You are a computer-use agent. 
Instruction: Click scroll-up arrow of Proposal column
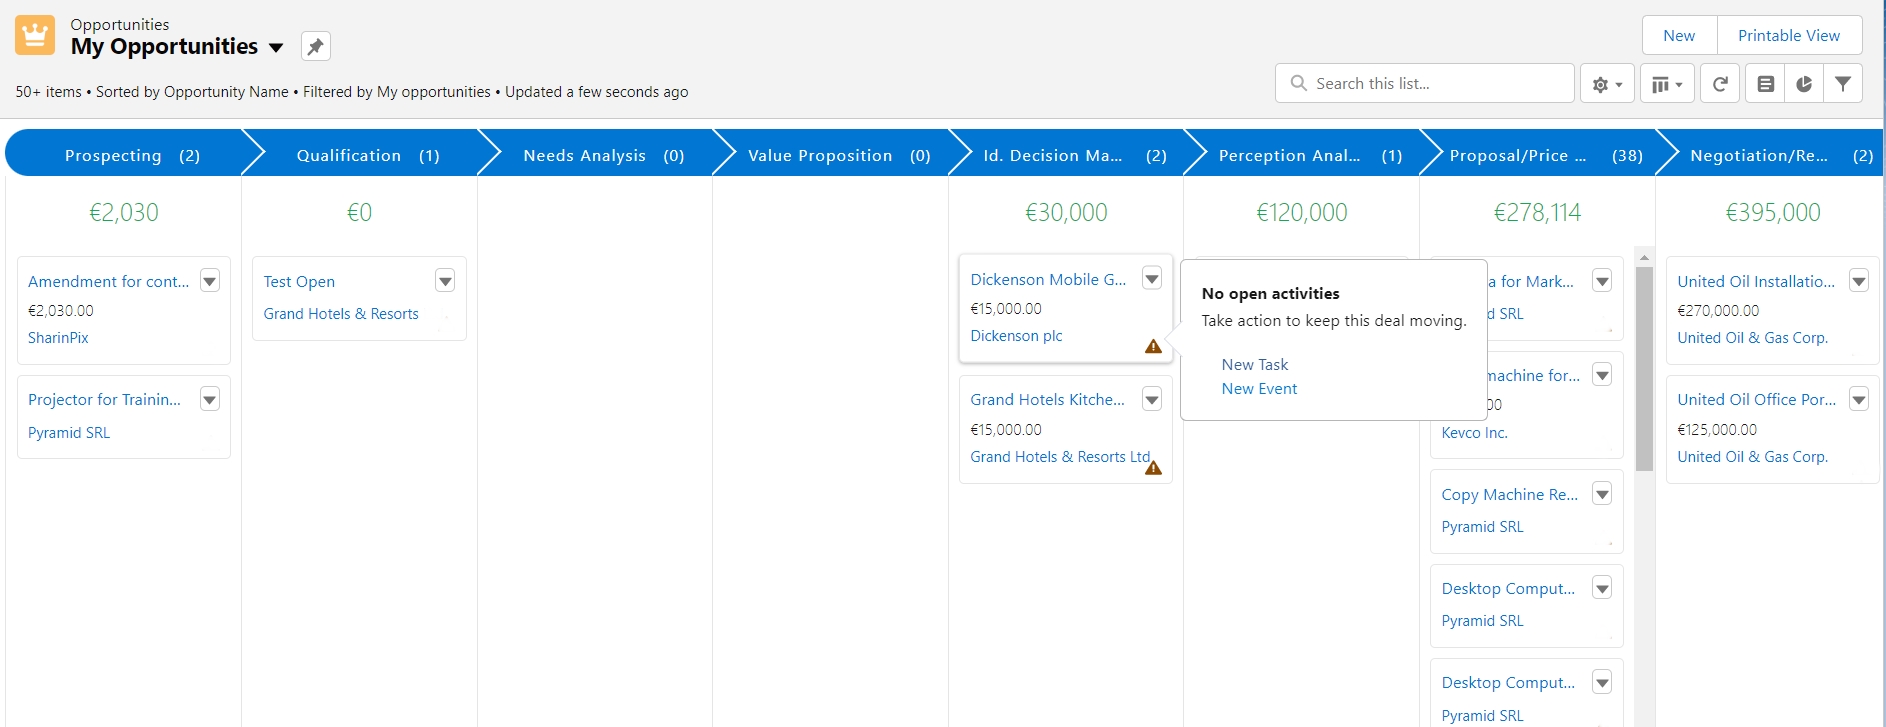pyautogui.click(x=1644, y=257)
